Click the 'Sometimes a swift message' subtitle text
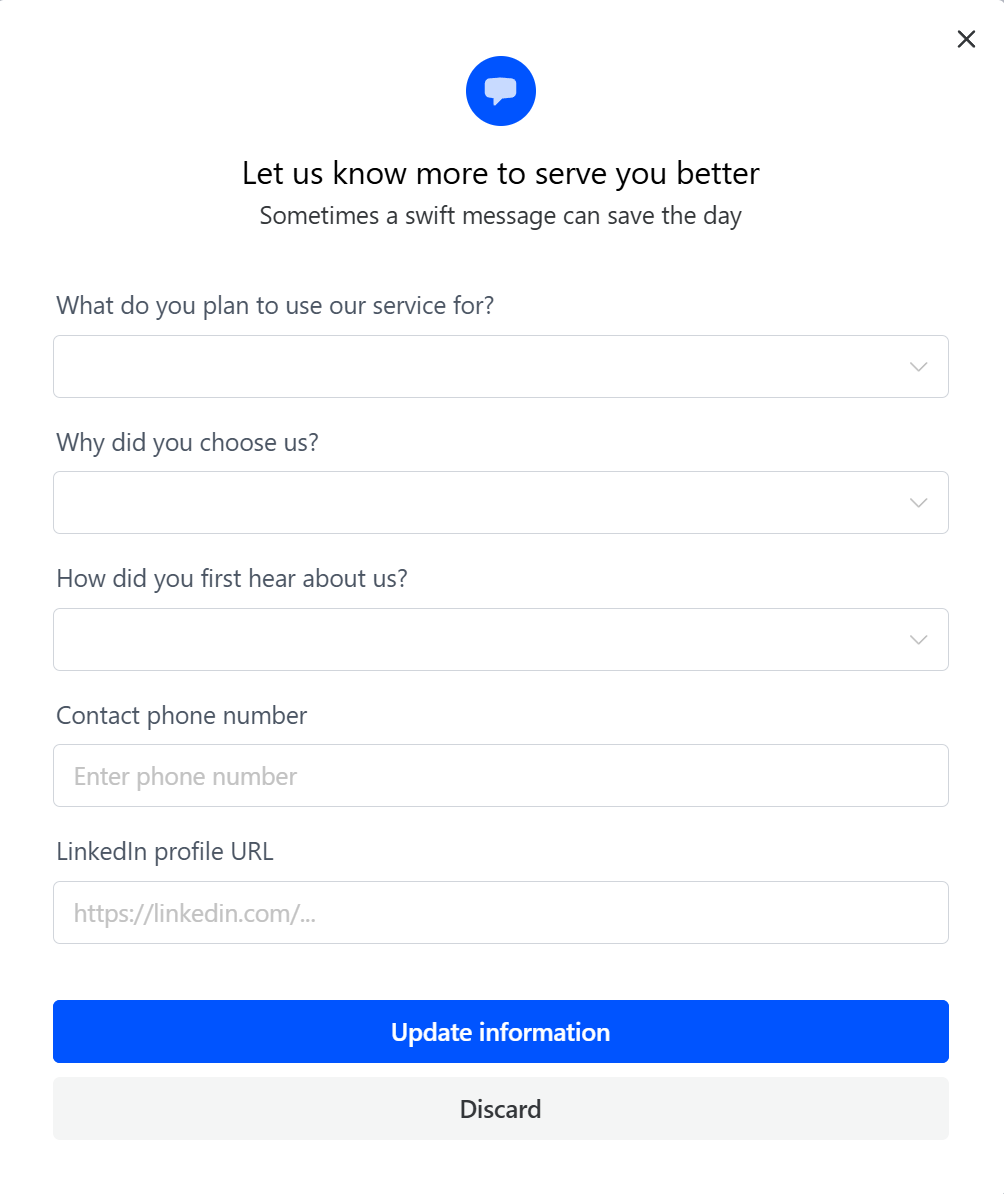This screenshot has height=1194, width=1004. (x=501, y=216)
